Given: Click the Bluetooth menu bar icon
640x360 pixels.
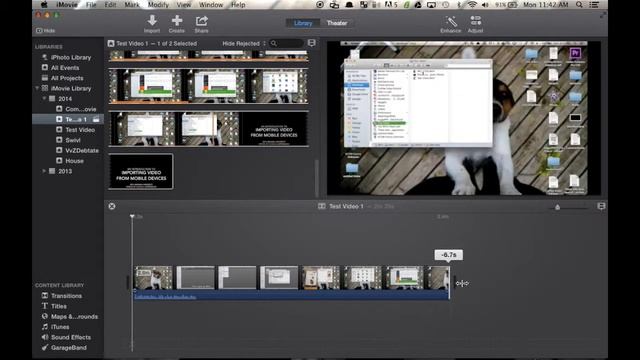Looking at the screenshot, I should (459, 5).
